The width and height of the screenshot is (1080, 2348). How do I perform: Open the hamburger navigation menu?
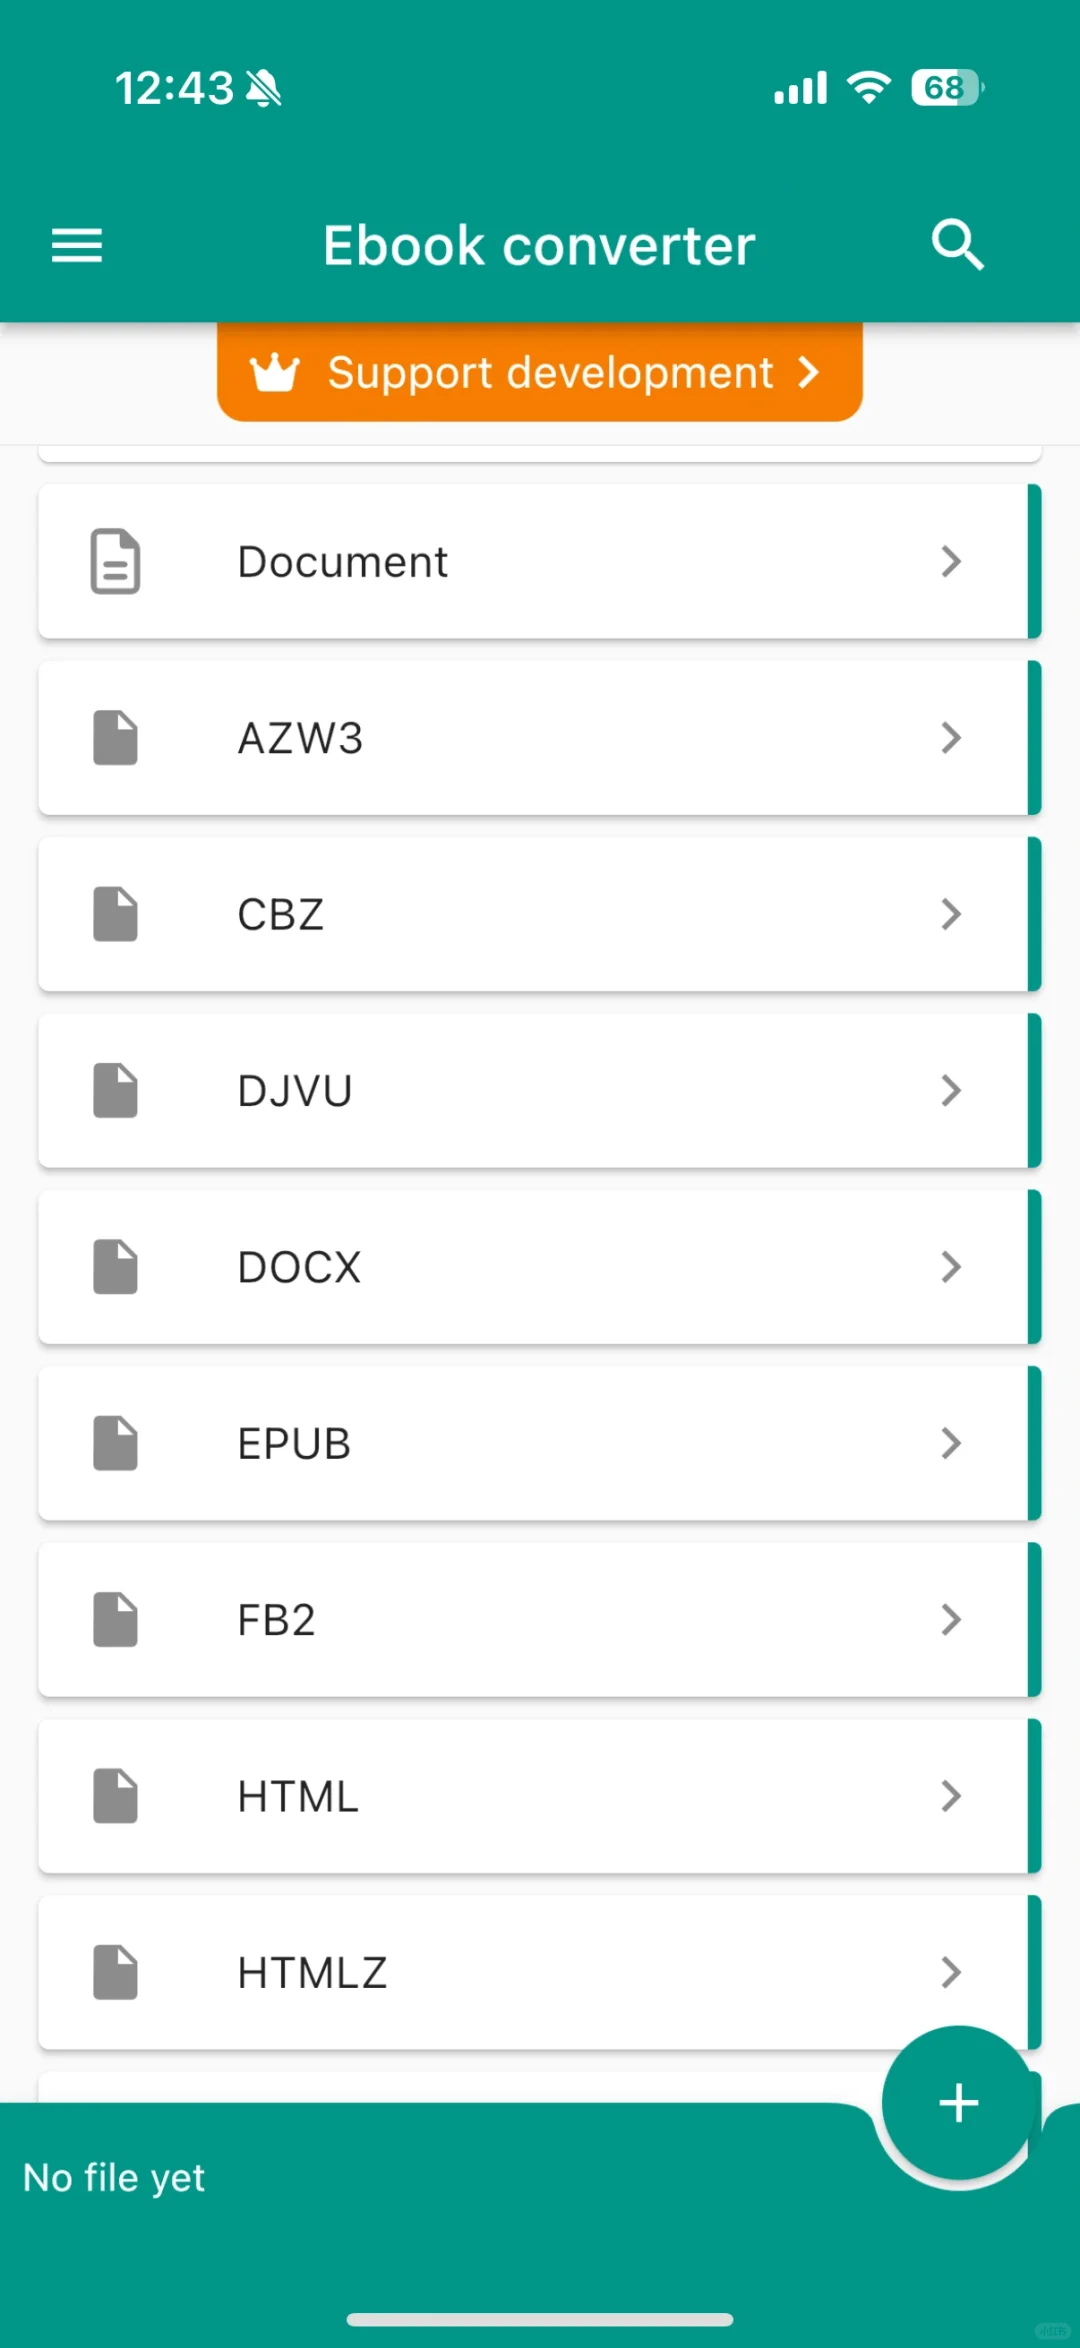pyautogui.click(x=77, y=245)
